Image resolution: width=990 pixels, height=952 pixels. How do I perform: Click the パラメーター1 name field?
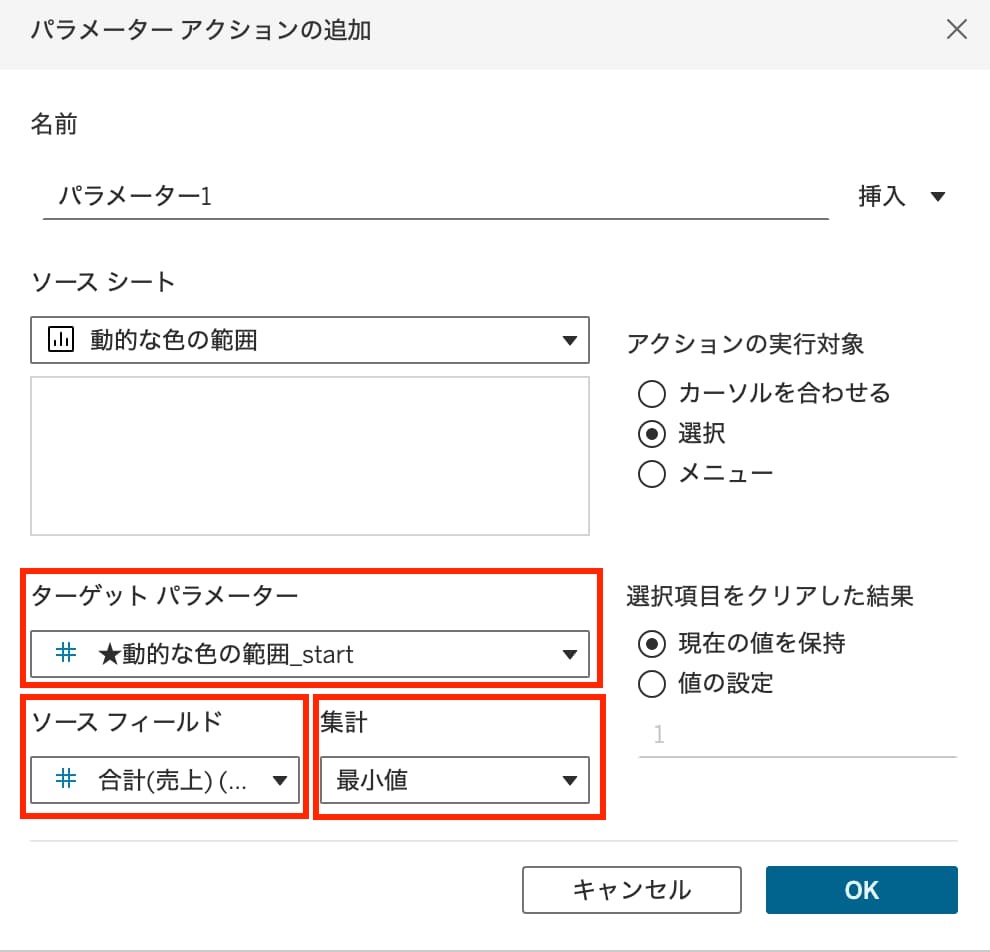click(x=435, y=196)
